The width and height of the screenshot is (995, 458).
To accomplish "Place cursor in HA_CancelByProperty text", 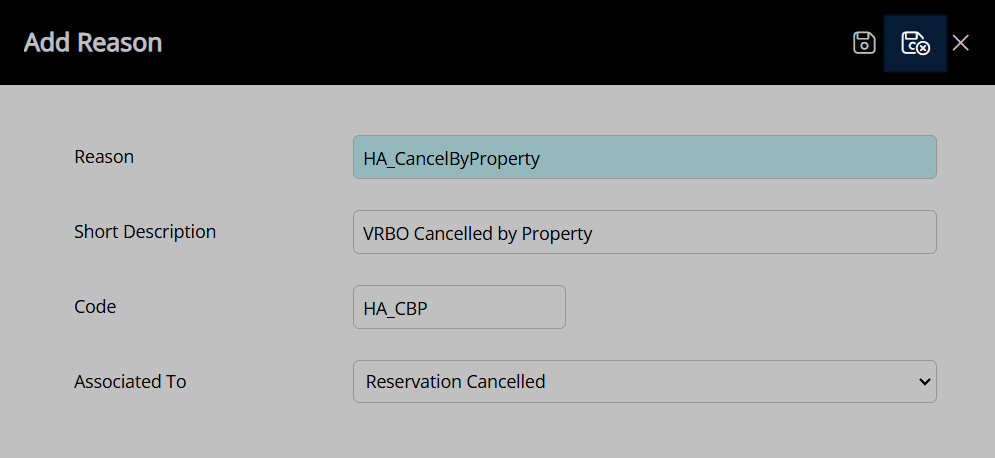I will click(x=451, y=159).
